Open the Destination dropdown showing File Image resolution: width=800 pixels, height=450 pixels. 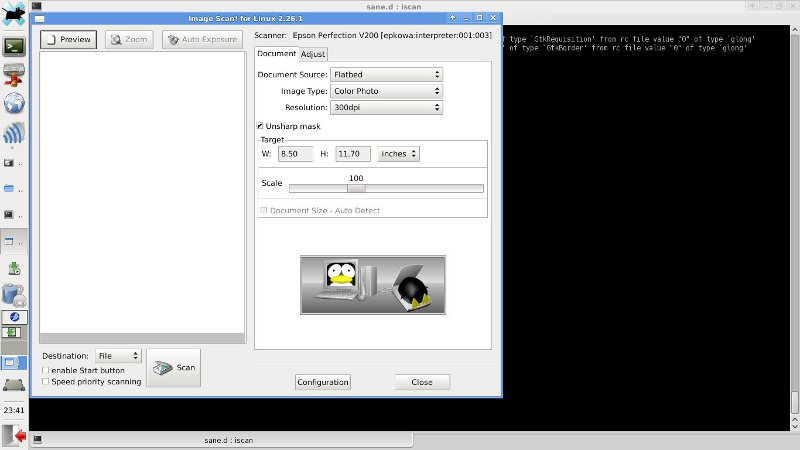[118, 356]
